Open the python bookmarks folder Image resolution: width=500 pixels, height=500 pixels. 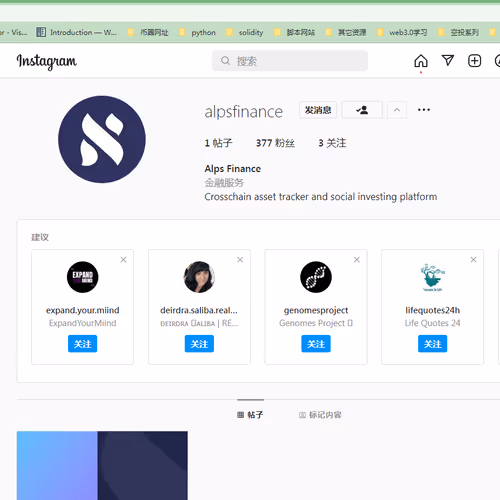197,32
